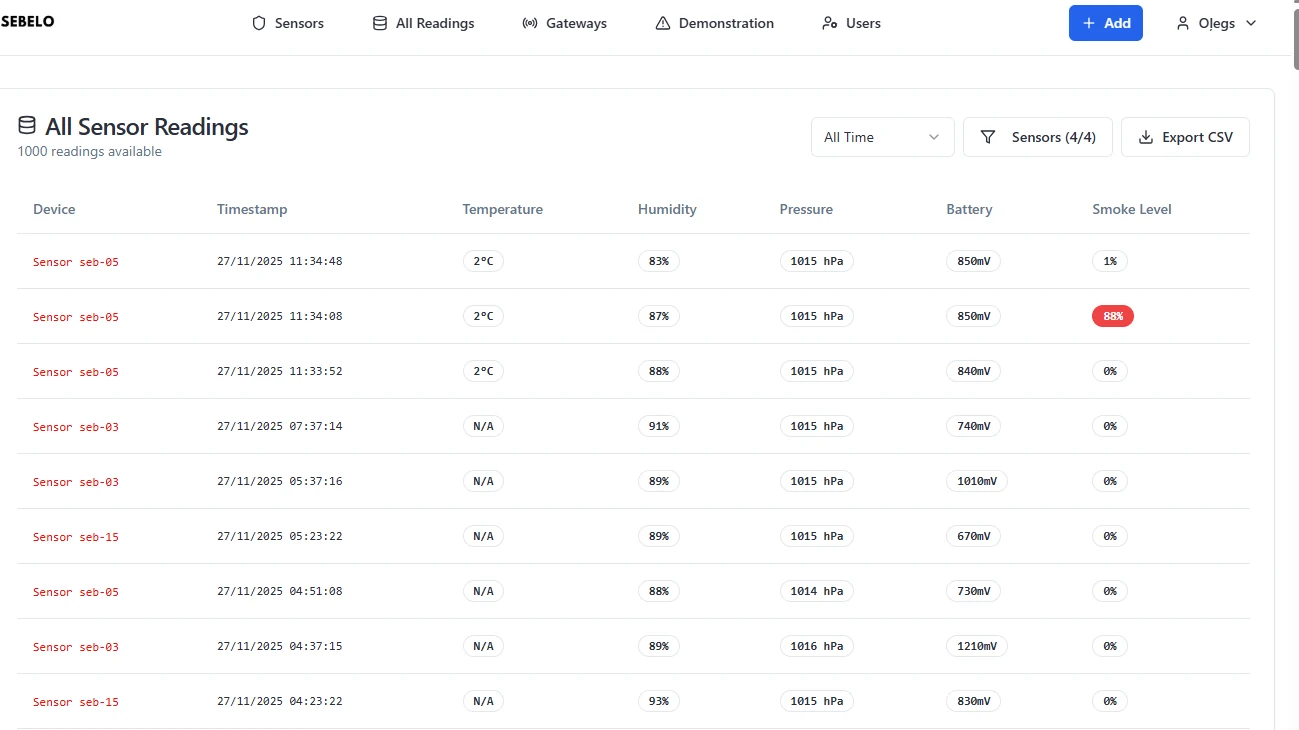The image size is (1299, 730).
Task: Click the radio signal icon beside Gateways
Action: pyautogui.click(x=530, y=23)
